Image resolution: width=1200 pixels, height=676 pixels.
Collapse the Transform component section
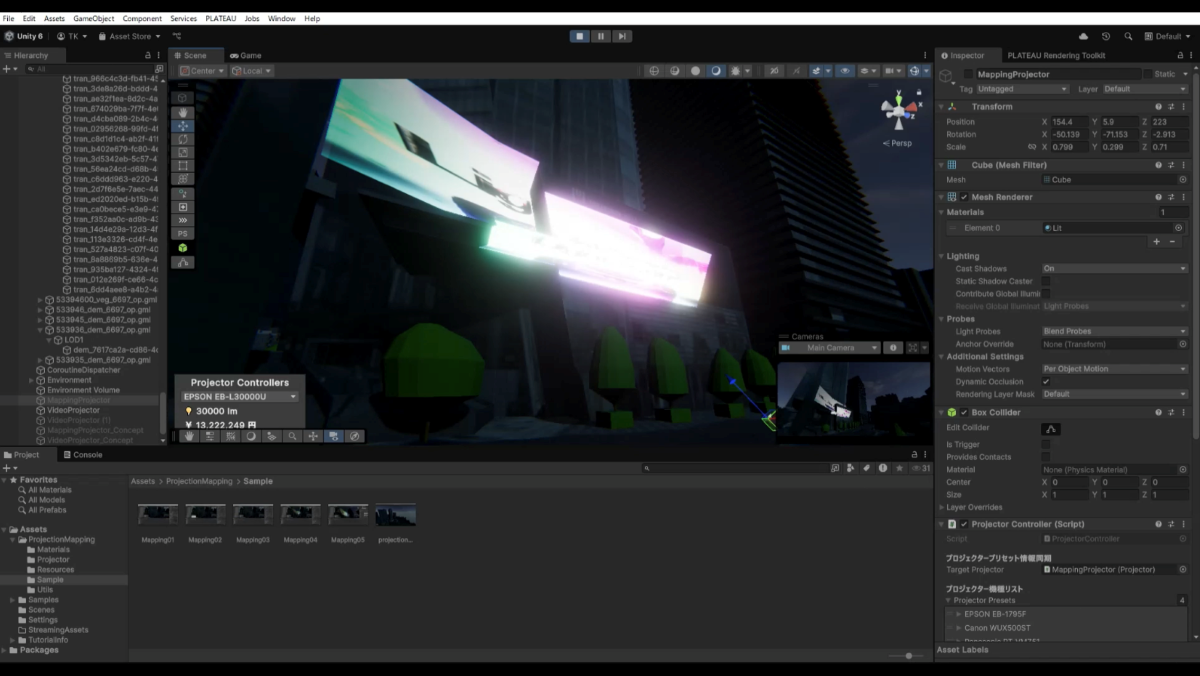point(942,107)
